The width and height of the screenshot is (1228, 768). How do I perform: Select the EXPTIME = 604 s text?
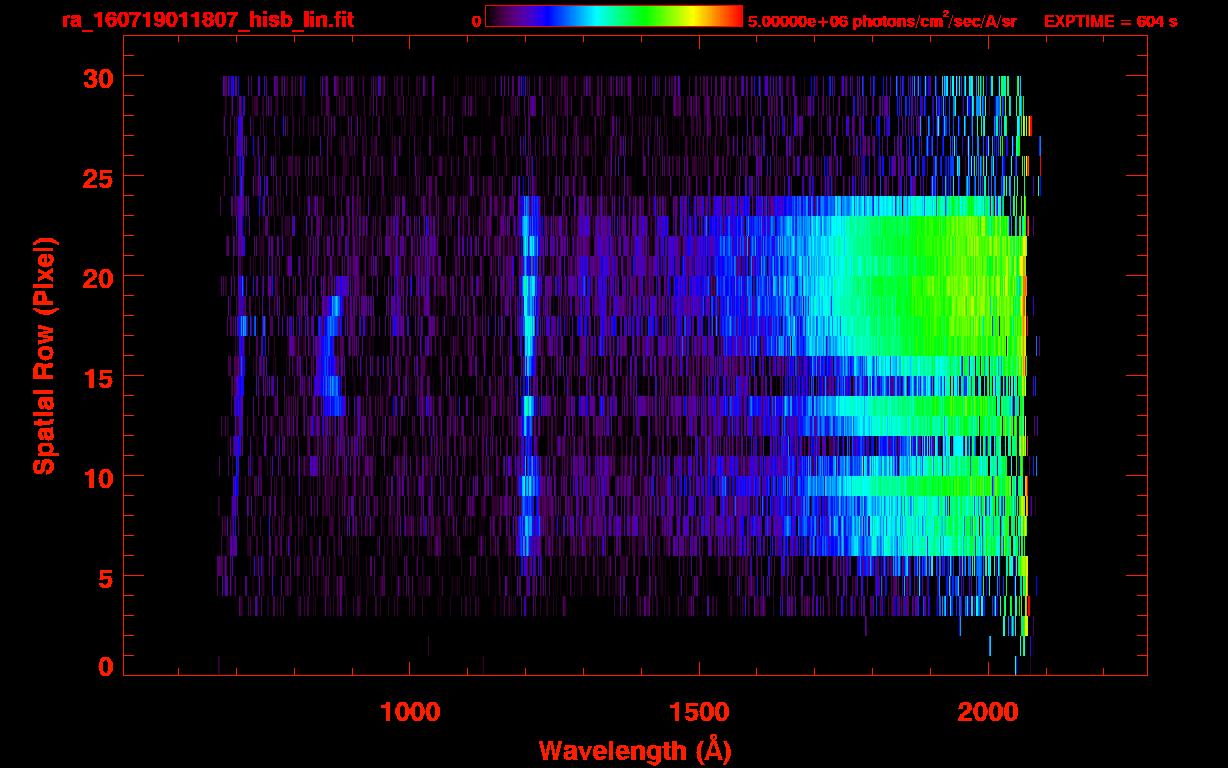[1110, 21]
